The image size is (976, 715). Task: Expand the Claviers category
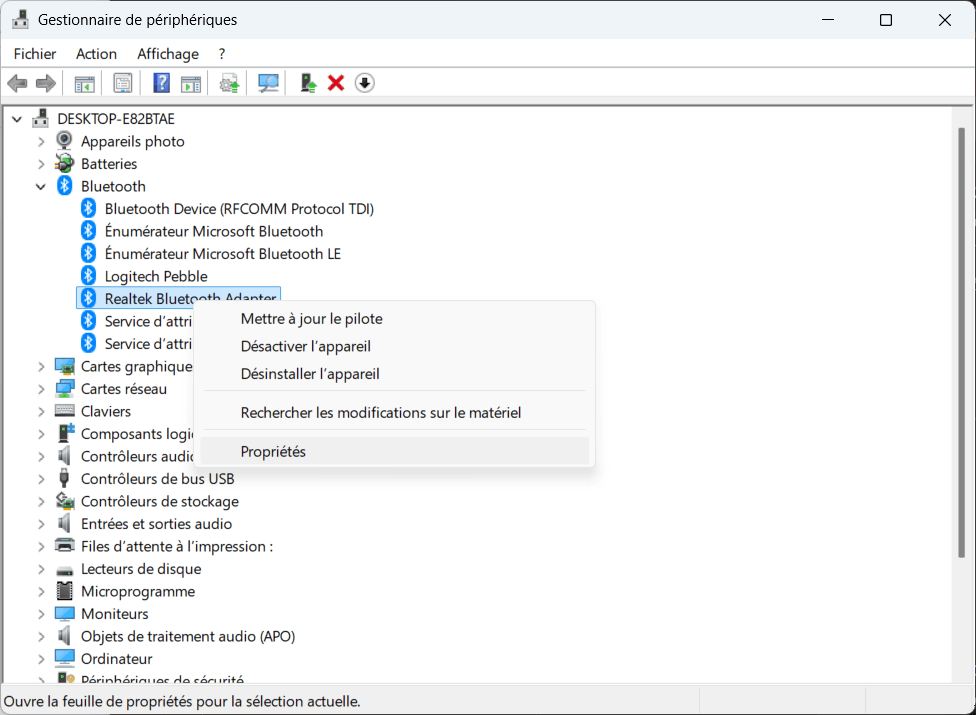click(41, 412)
